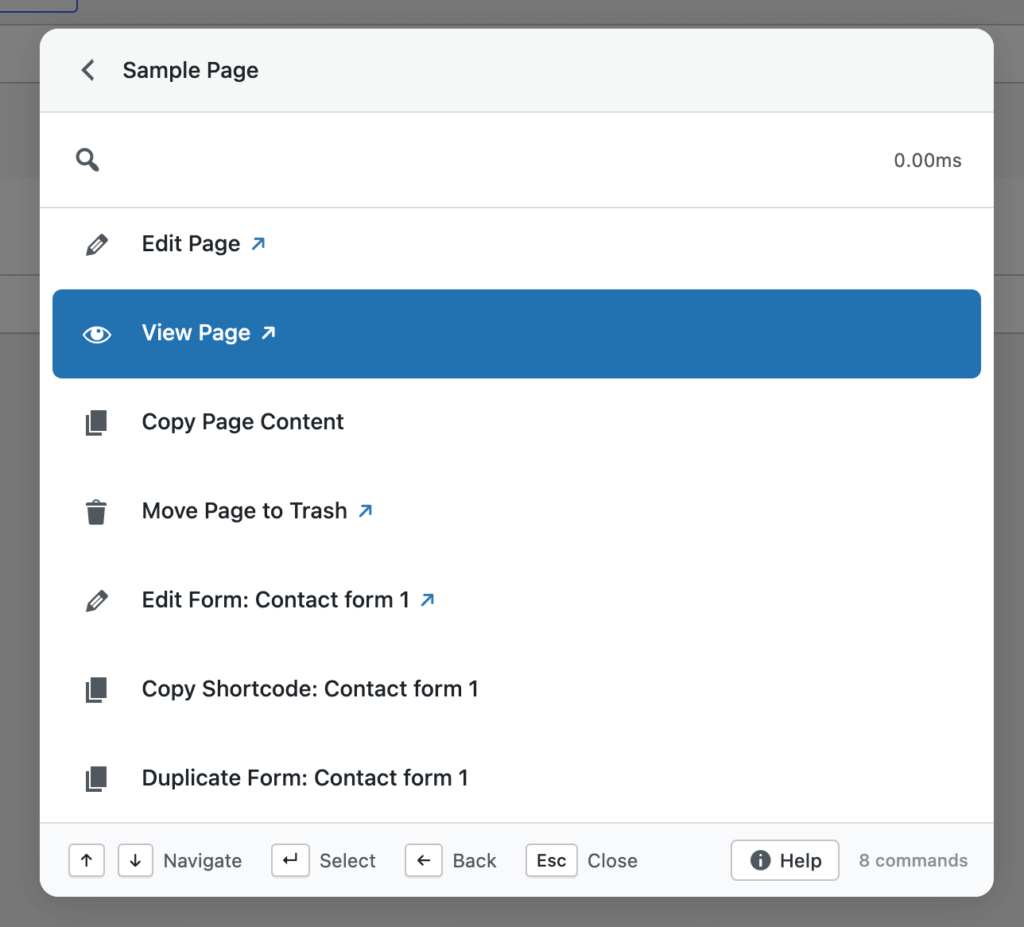The height and width of the screenshot is (927, 1024).
Task: Click the 0.00ms timing indicator
Action: coord(926,159)
